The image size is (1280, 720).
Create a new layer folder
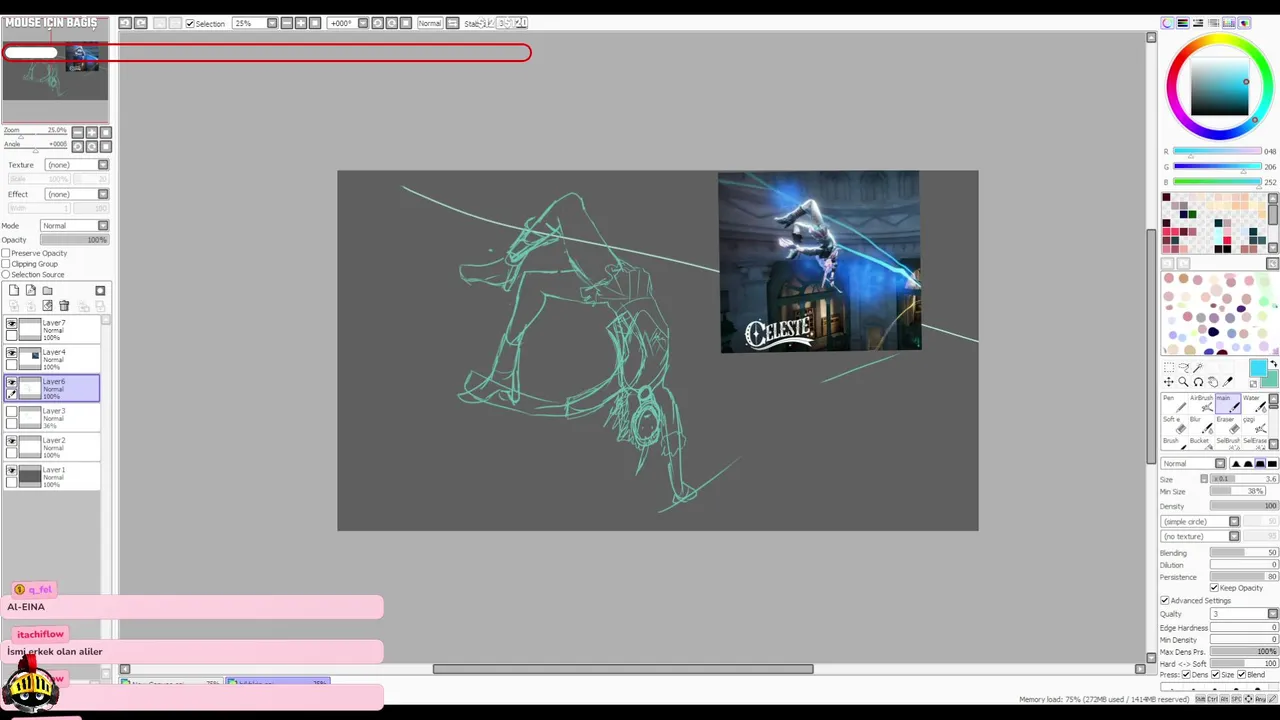(48, 291)
